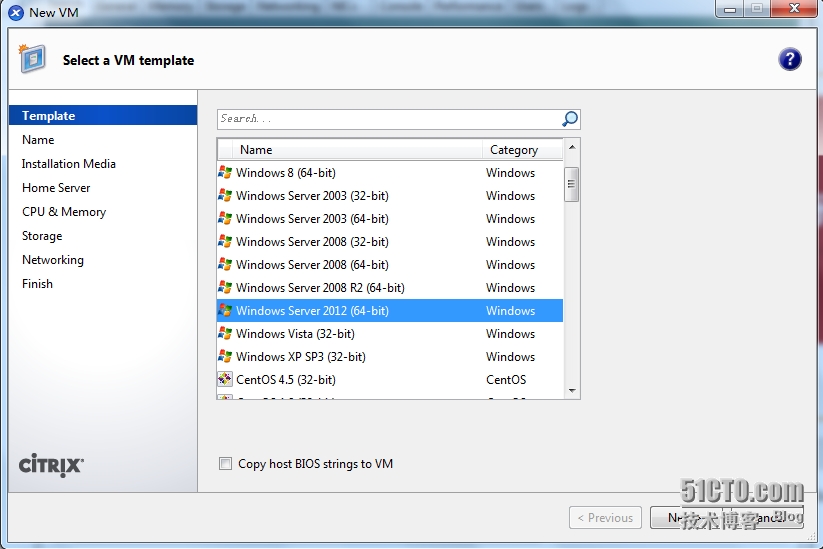Image resolution: width=823 pixels, height=549 pixels.
Task: Click the Windows Server 2003 (64-bit) icon
Action: [225, 218]
